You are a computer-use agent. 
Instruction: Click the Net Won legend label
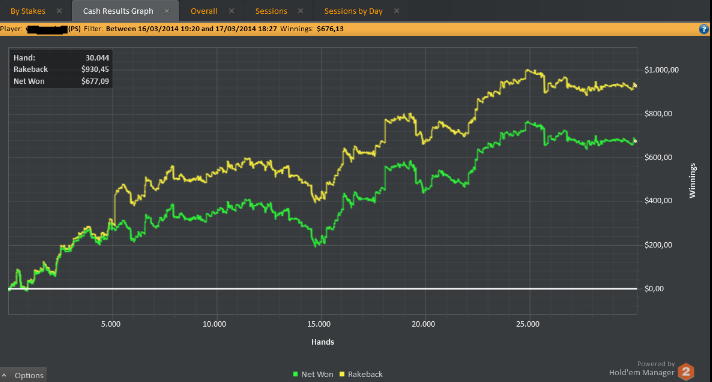coord(317,374)
